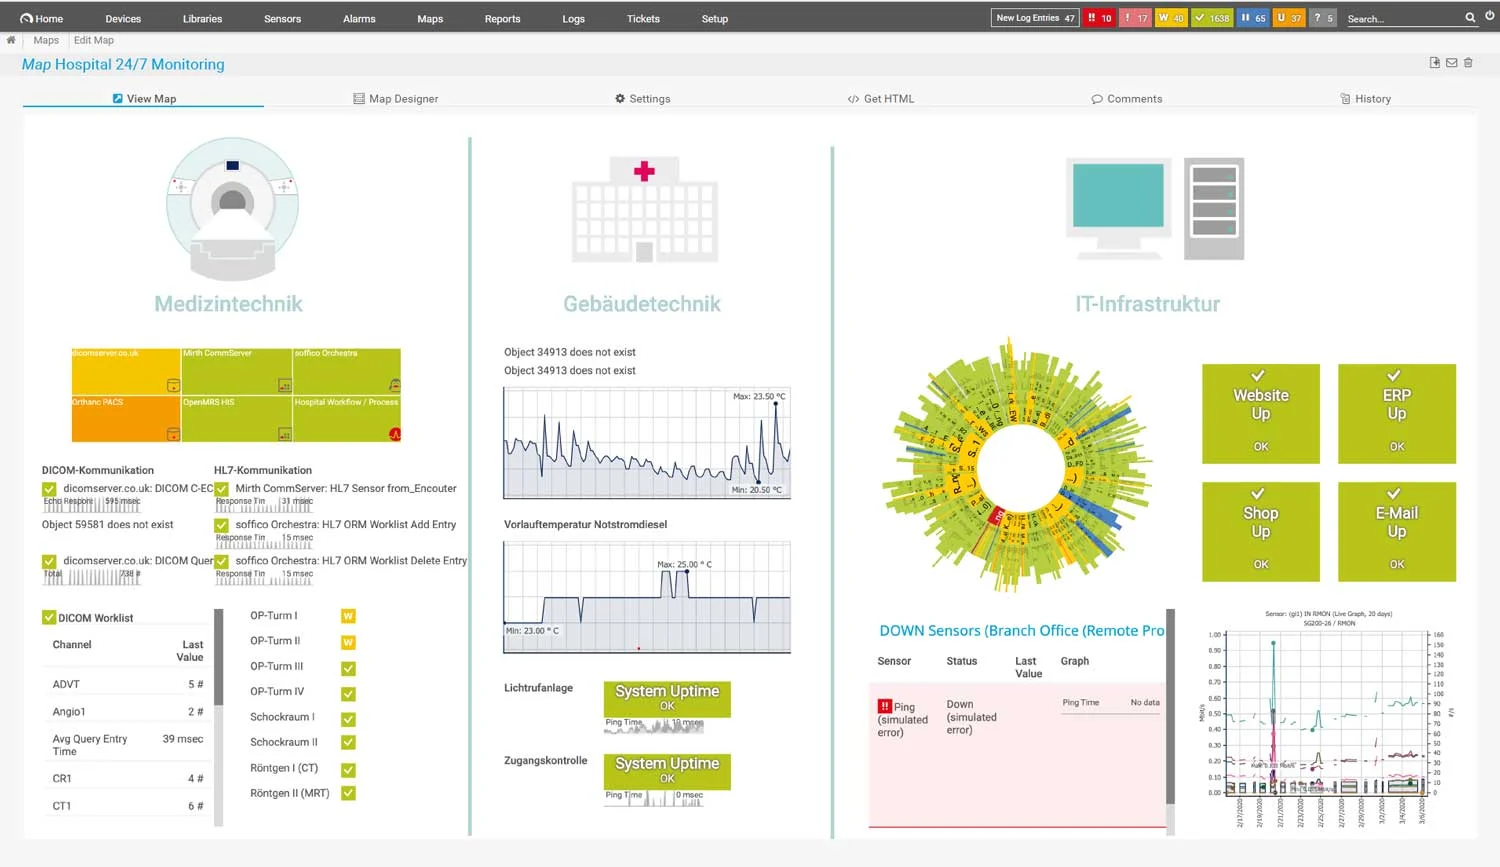Click the New Log Entries button

[x=1034, y=18]
